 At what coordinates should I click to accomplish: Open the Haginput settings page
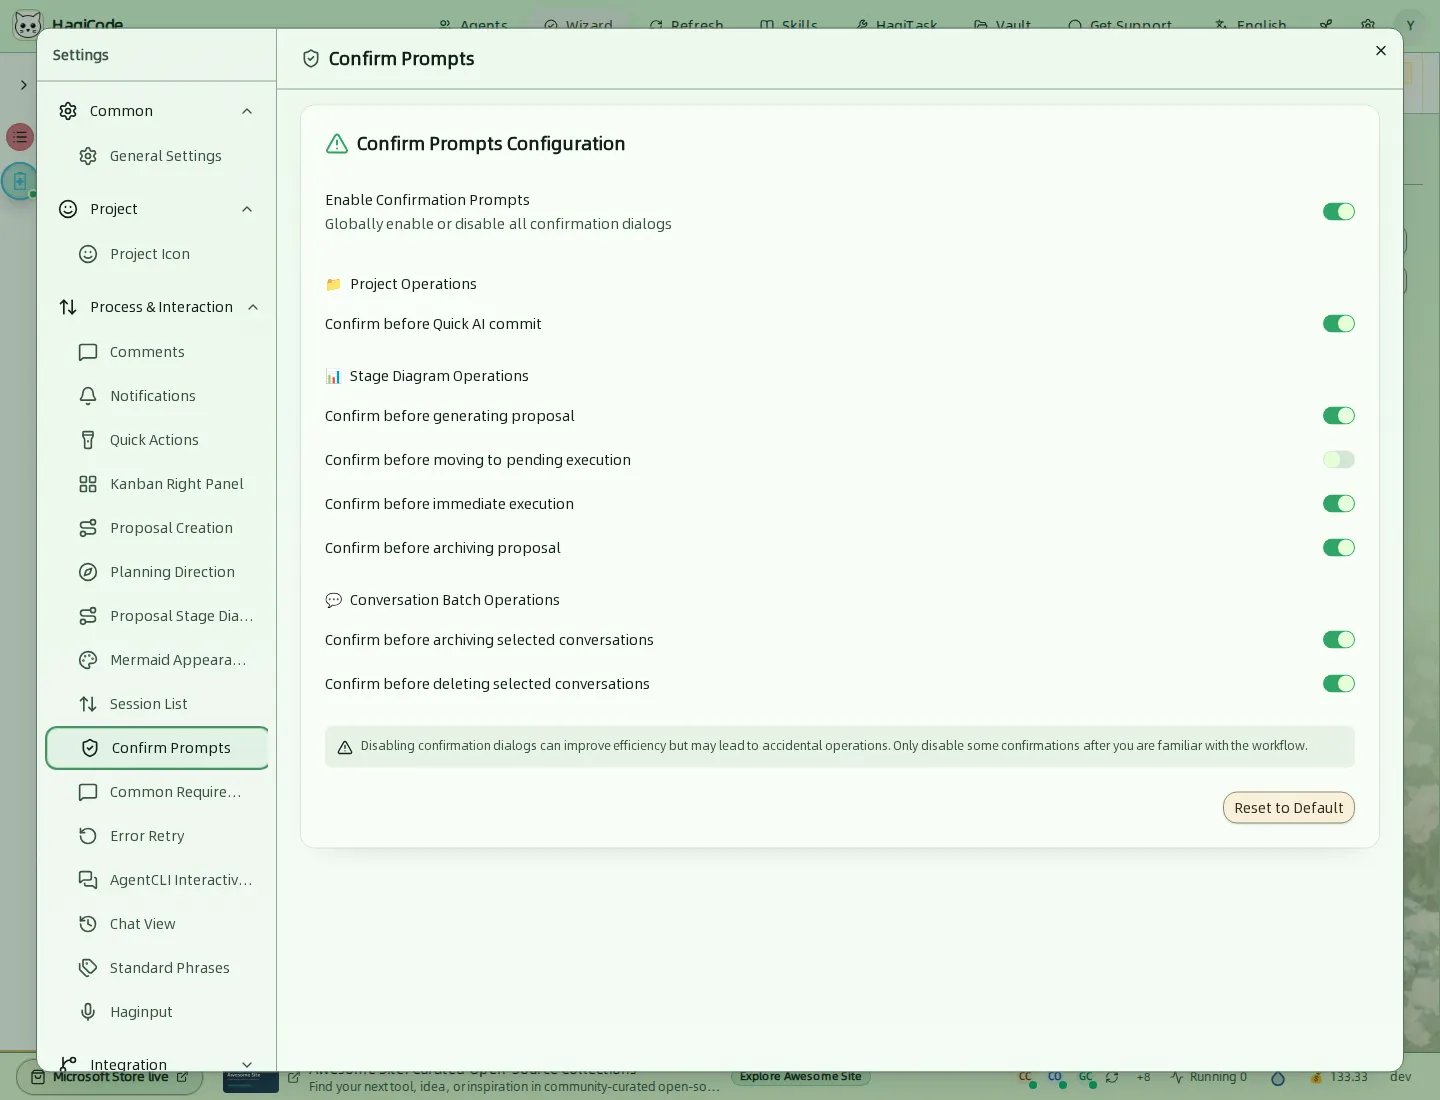click(x=156, y=1012)
